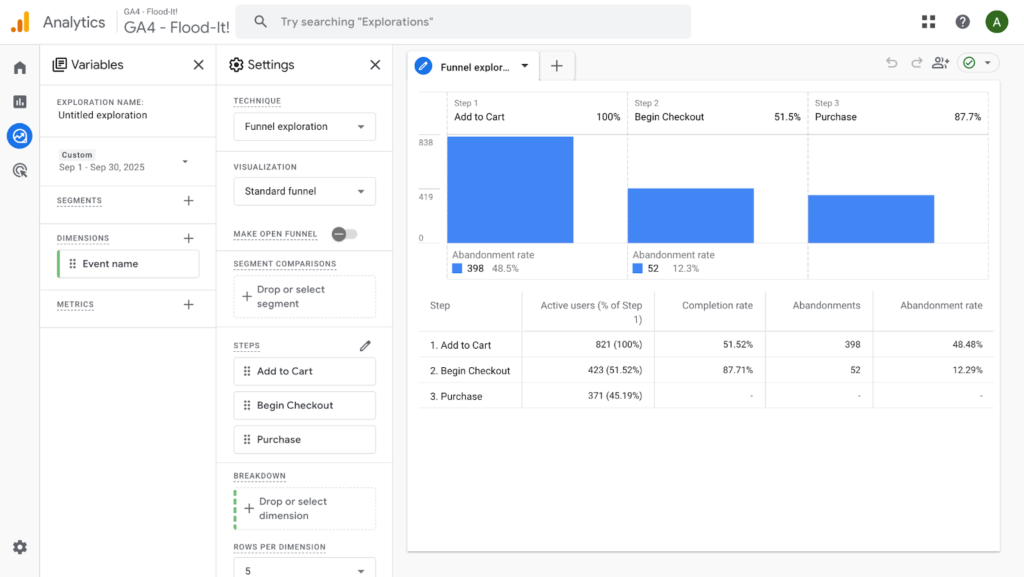Open the Help question mark icon
1024x577 pixels.
point(962,22)
